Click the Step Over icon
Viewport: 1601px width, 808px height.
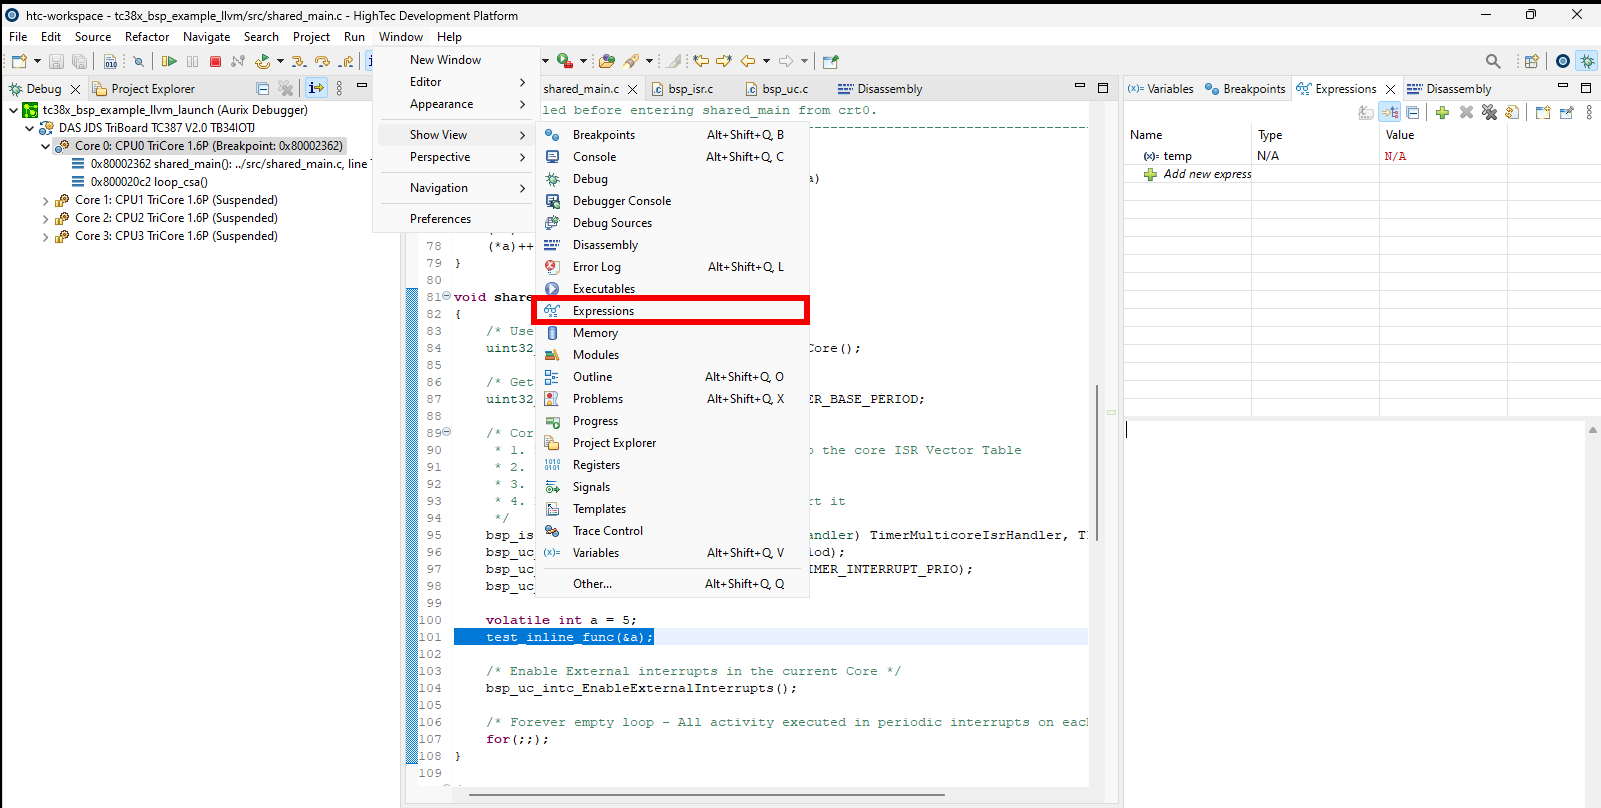tap(322, 62)
